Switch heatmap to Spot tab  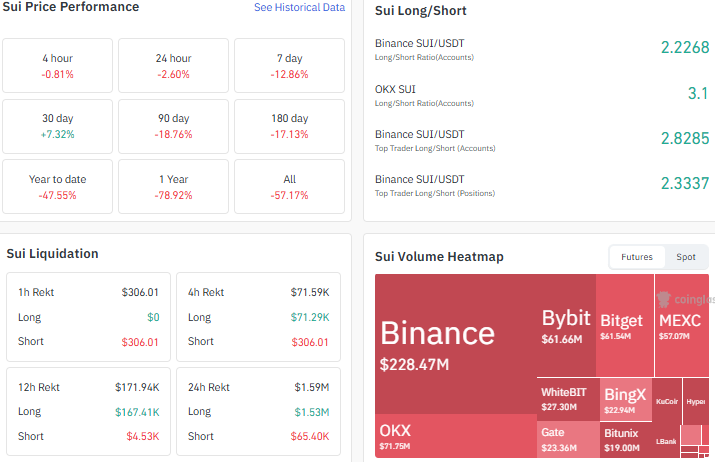tap(685, 257)
